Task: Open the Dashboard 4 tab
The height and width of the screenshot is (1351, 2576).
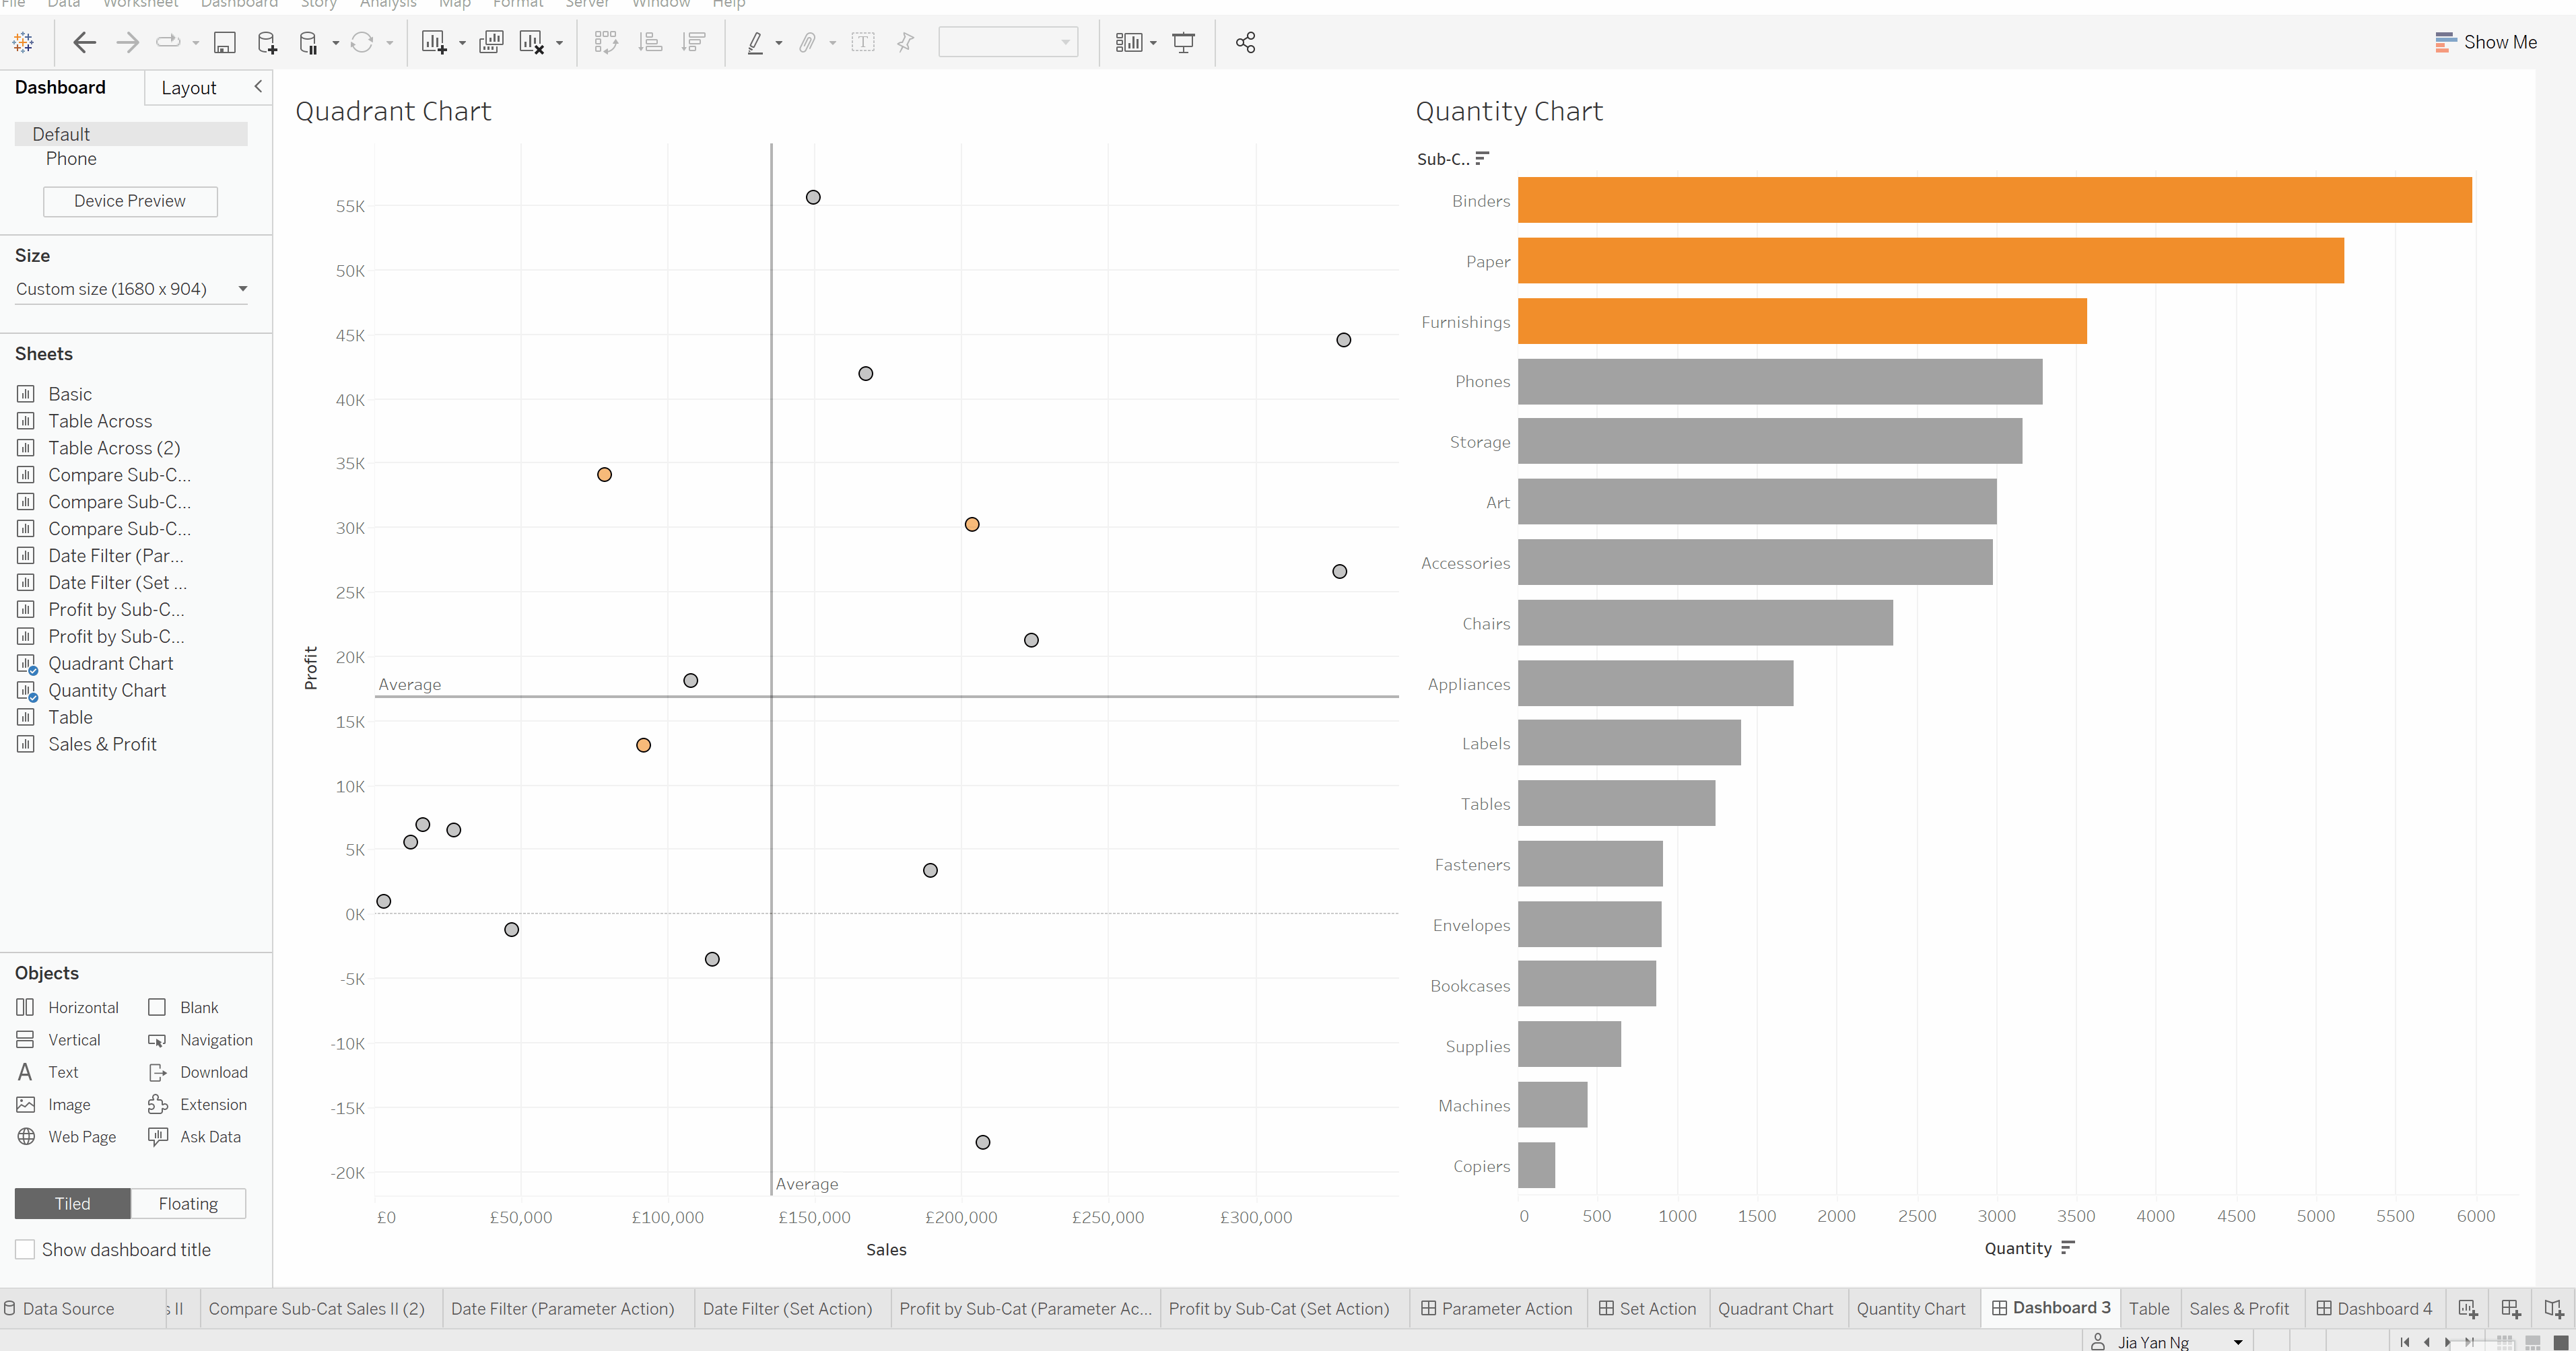Action: (x=2375, y=1308)
